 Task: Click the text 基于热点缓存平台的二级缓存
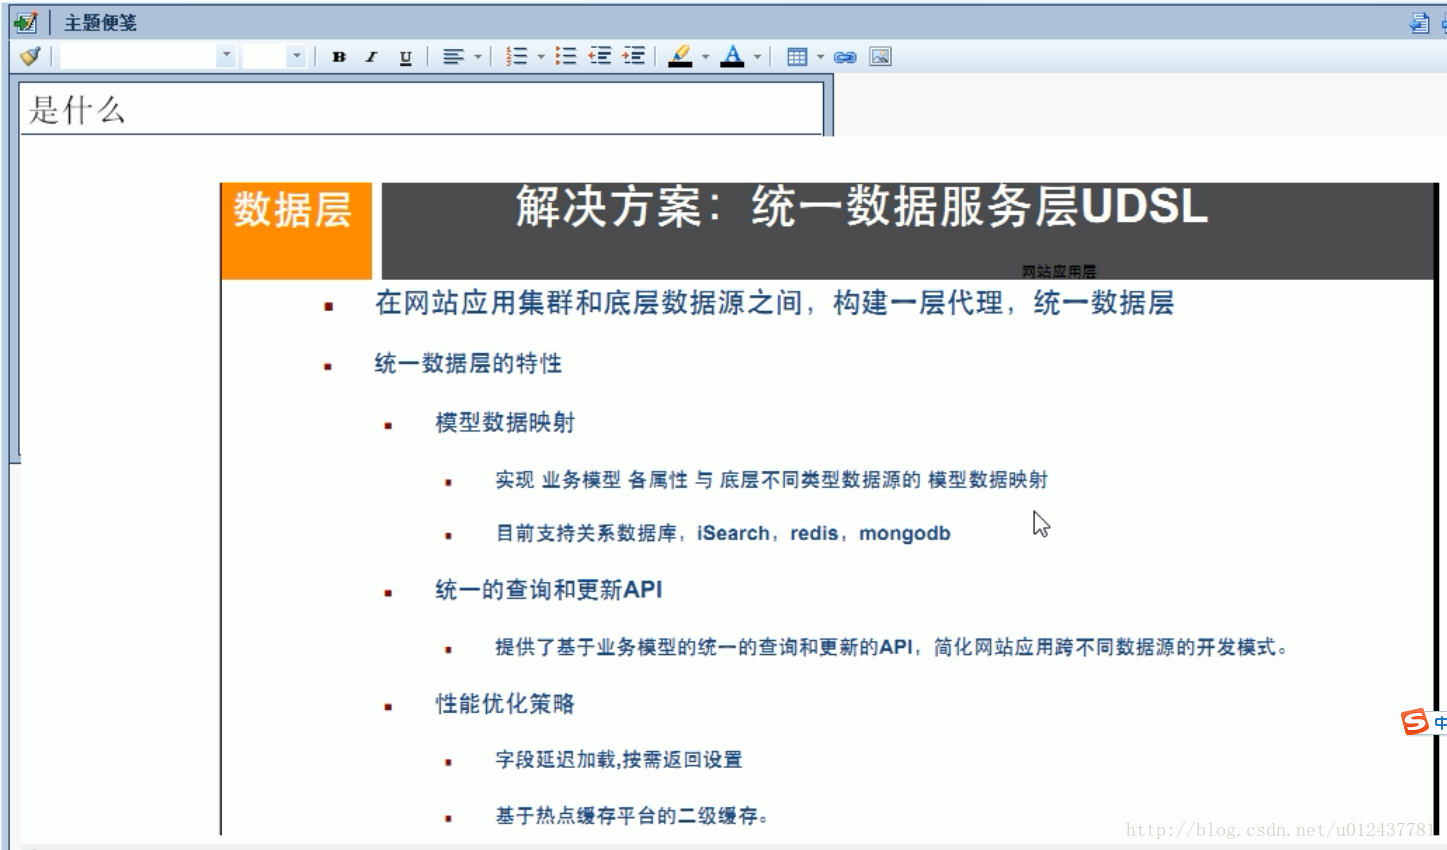pyautogui.click(x=632, y=816)
